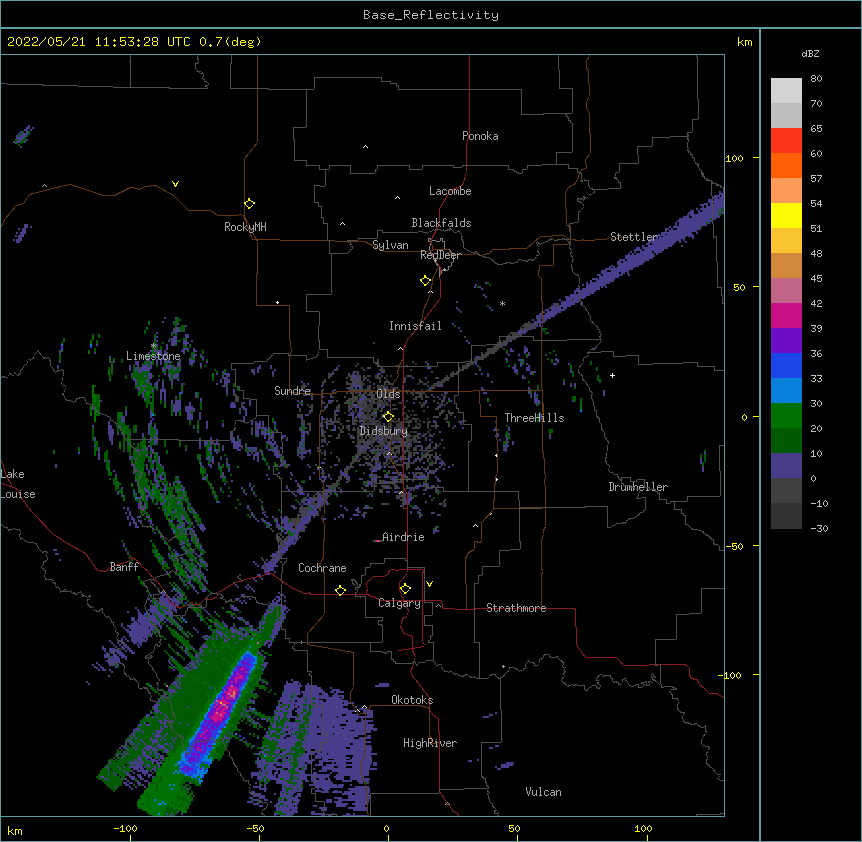Click the Sylvan label
This screenshot has height=842, width=862.
coord(390,245)
